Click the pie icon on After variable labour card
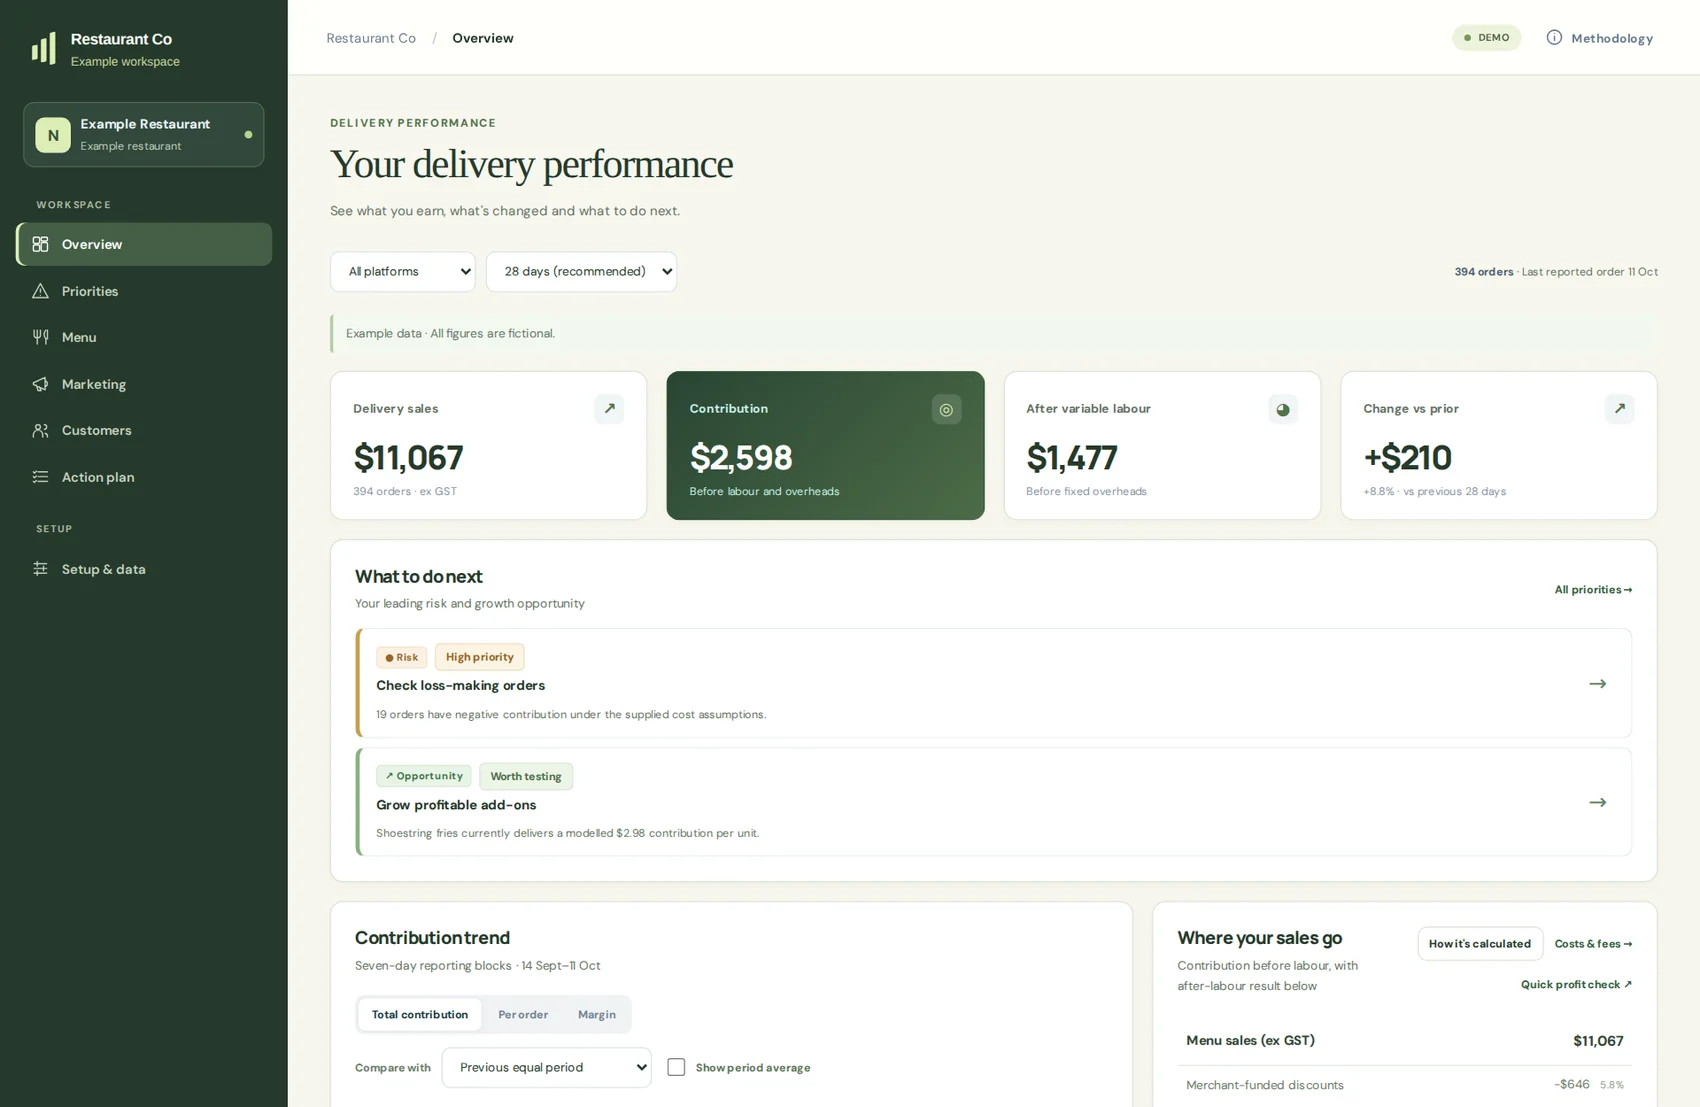This screenshot has height=1107, width=1700. 1283,409
